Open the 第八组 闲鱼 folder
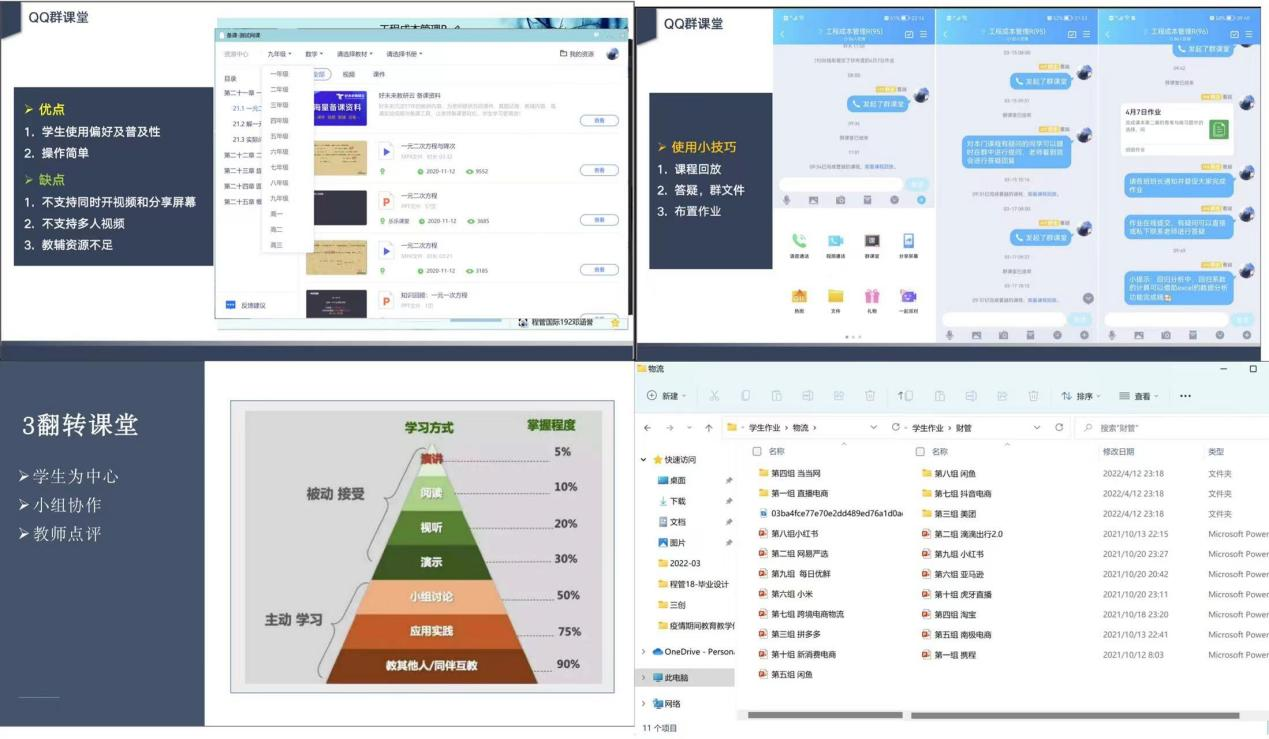 [x=949, y=473]
